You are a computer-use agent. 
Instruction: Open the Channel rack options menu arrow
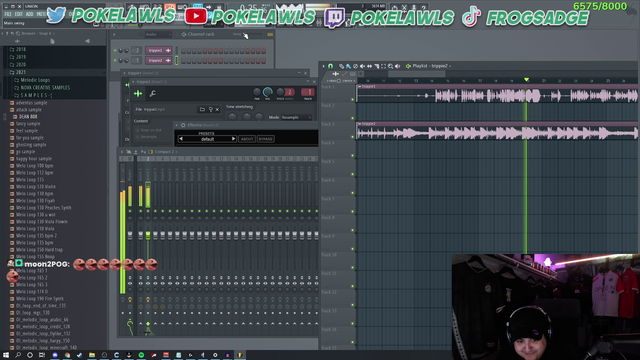[114, 34]
